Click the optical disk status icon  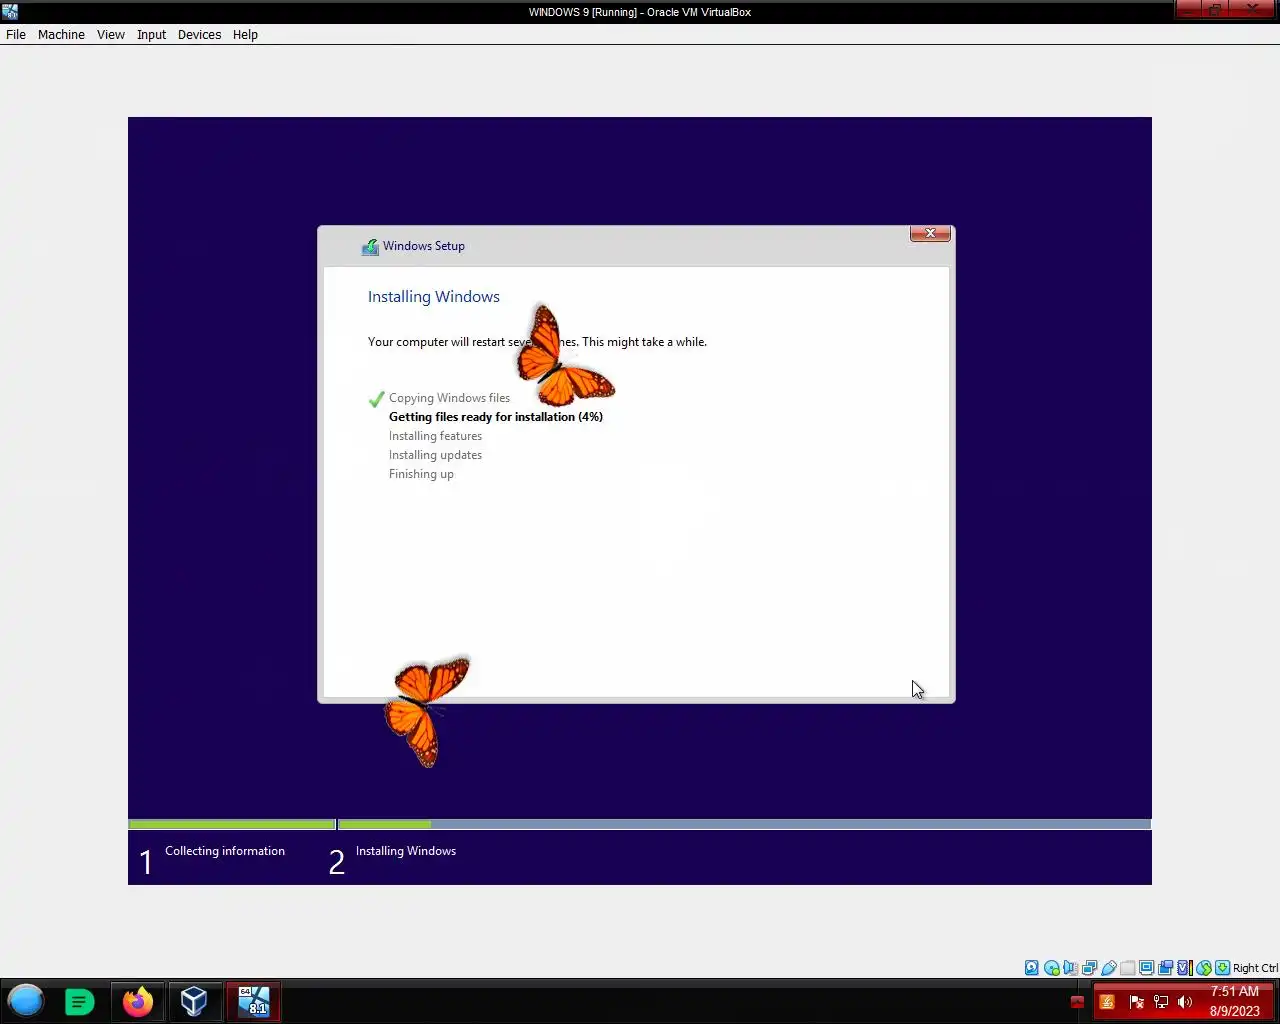coord(1051,967)
